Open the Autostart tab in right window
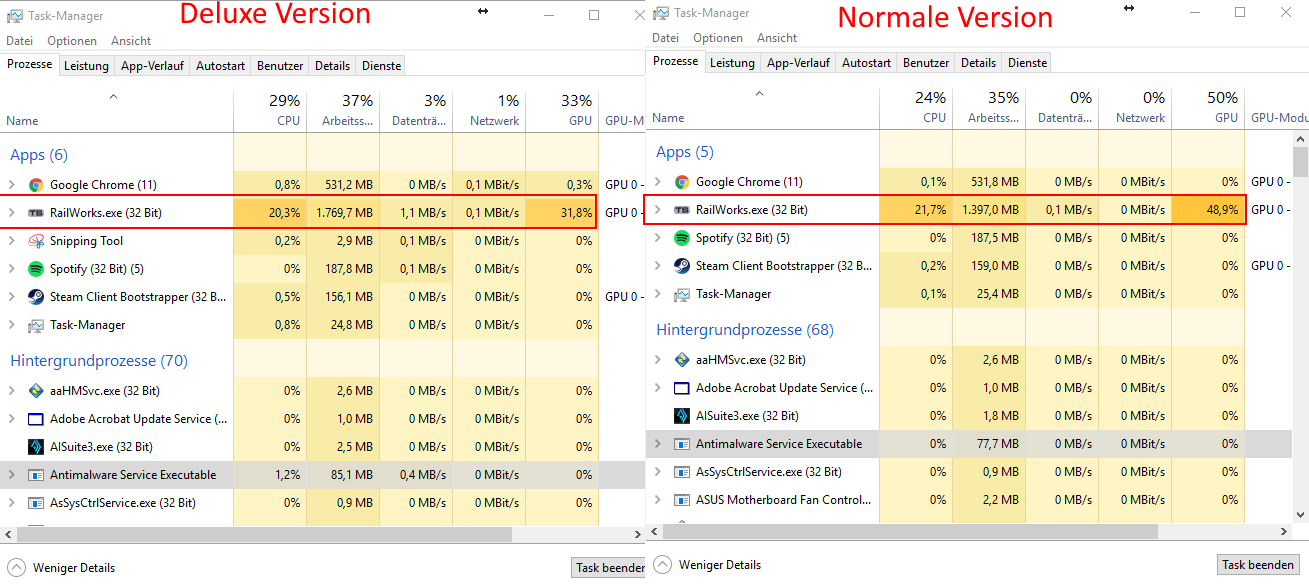Screen dimensions: 1309x588 pyautogui.click(x=866, y=63)
